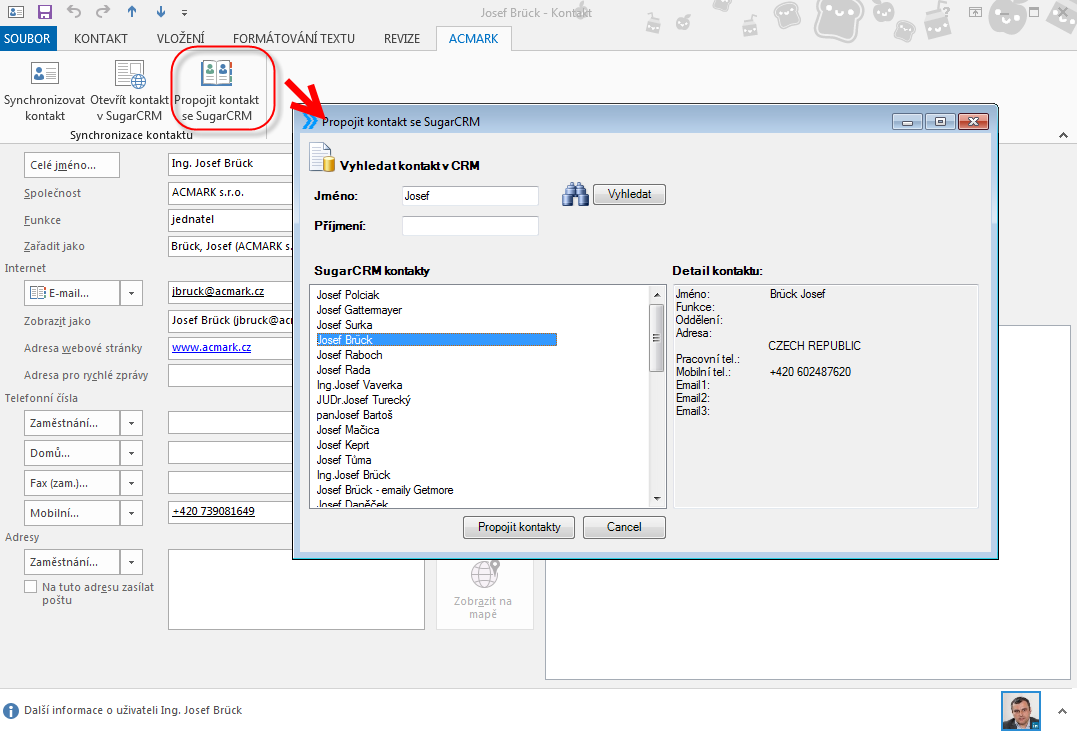The image size is (1077, 734).
Task: Select highlighted Josef Brück entry
Action: pos(436,340)
